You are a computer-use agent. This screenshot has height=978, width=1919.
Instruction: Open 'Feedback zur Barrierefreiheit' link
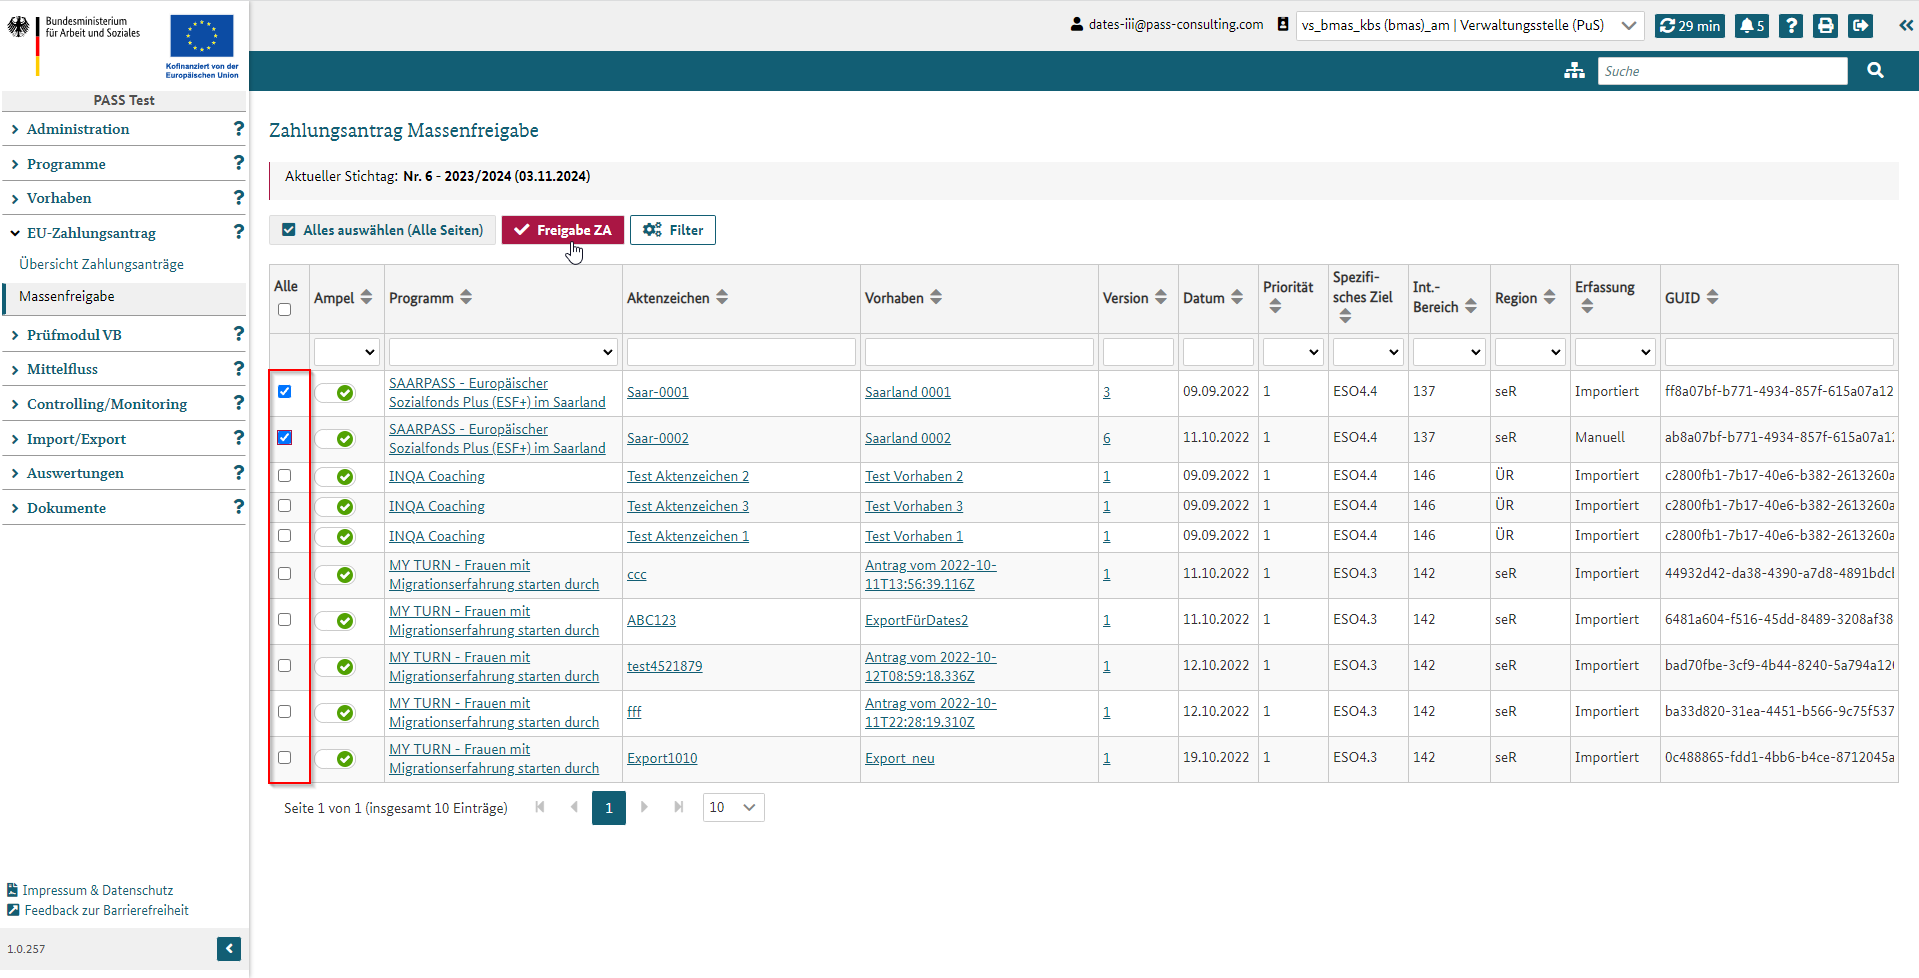(106, 910)
